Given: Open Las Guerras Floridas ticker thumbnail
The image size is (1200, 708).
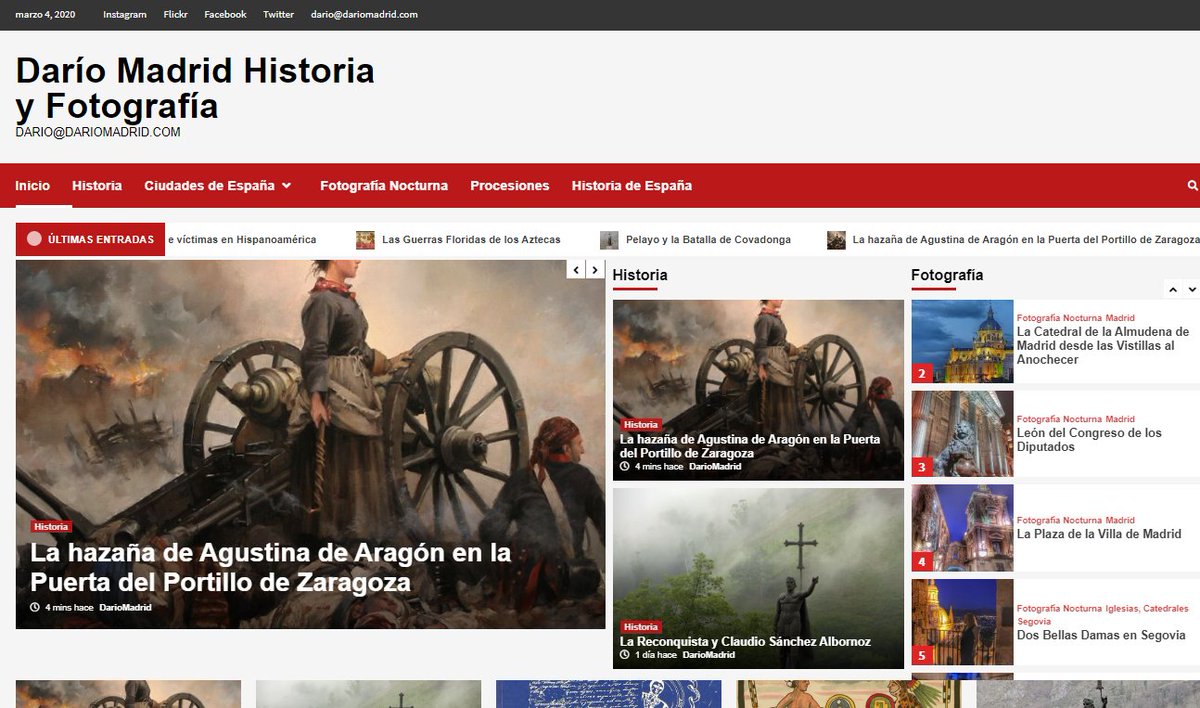Looking at the screenshot, I should tap(365, 240).
